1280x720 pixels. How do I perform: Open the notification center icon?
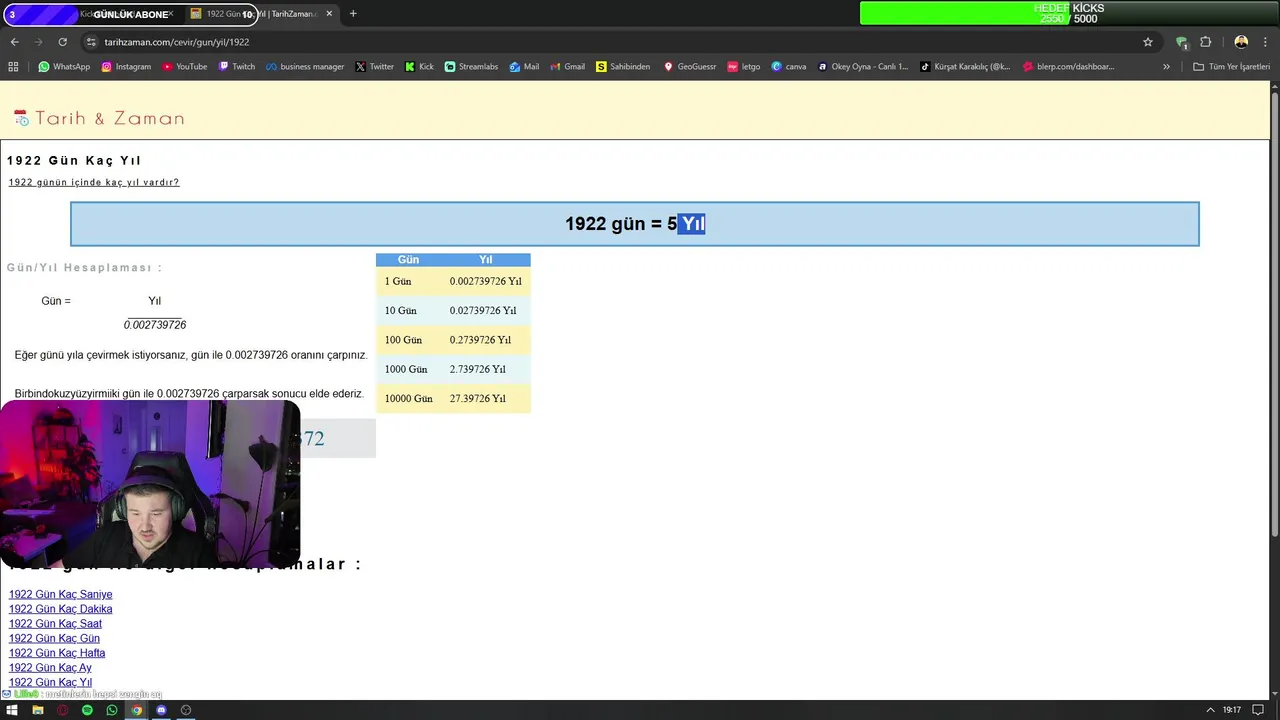[1258, 710]
